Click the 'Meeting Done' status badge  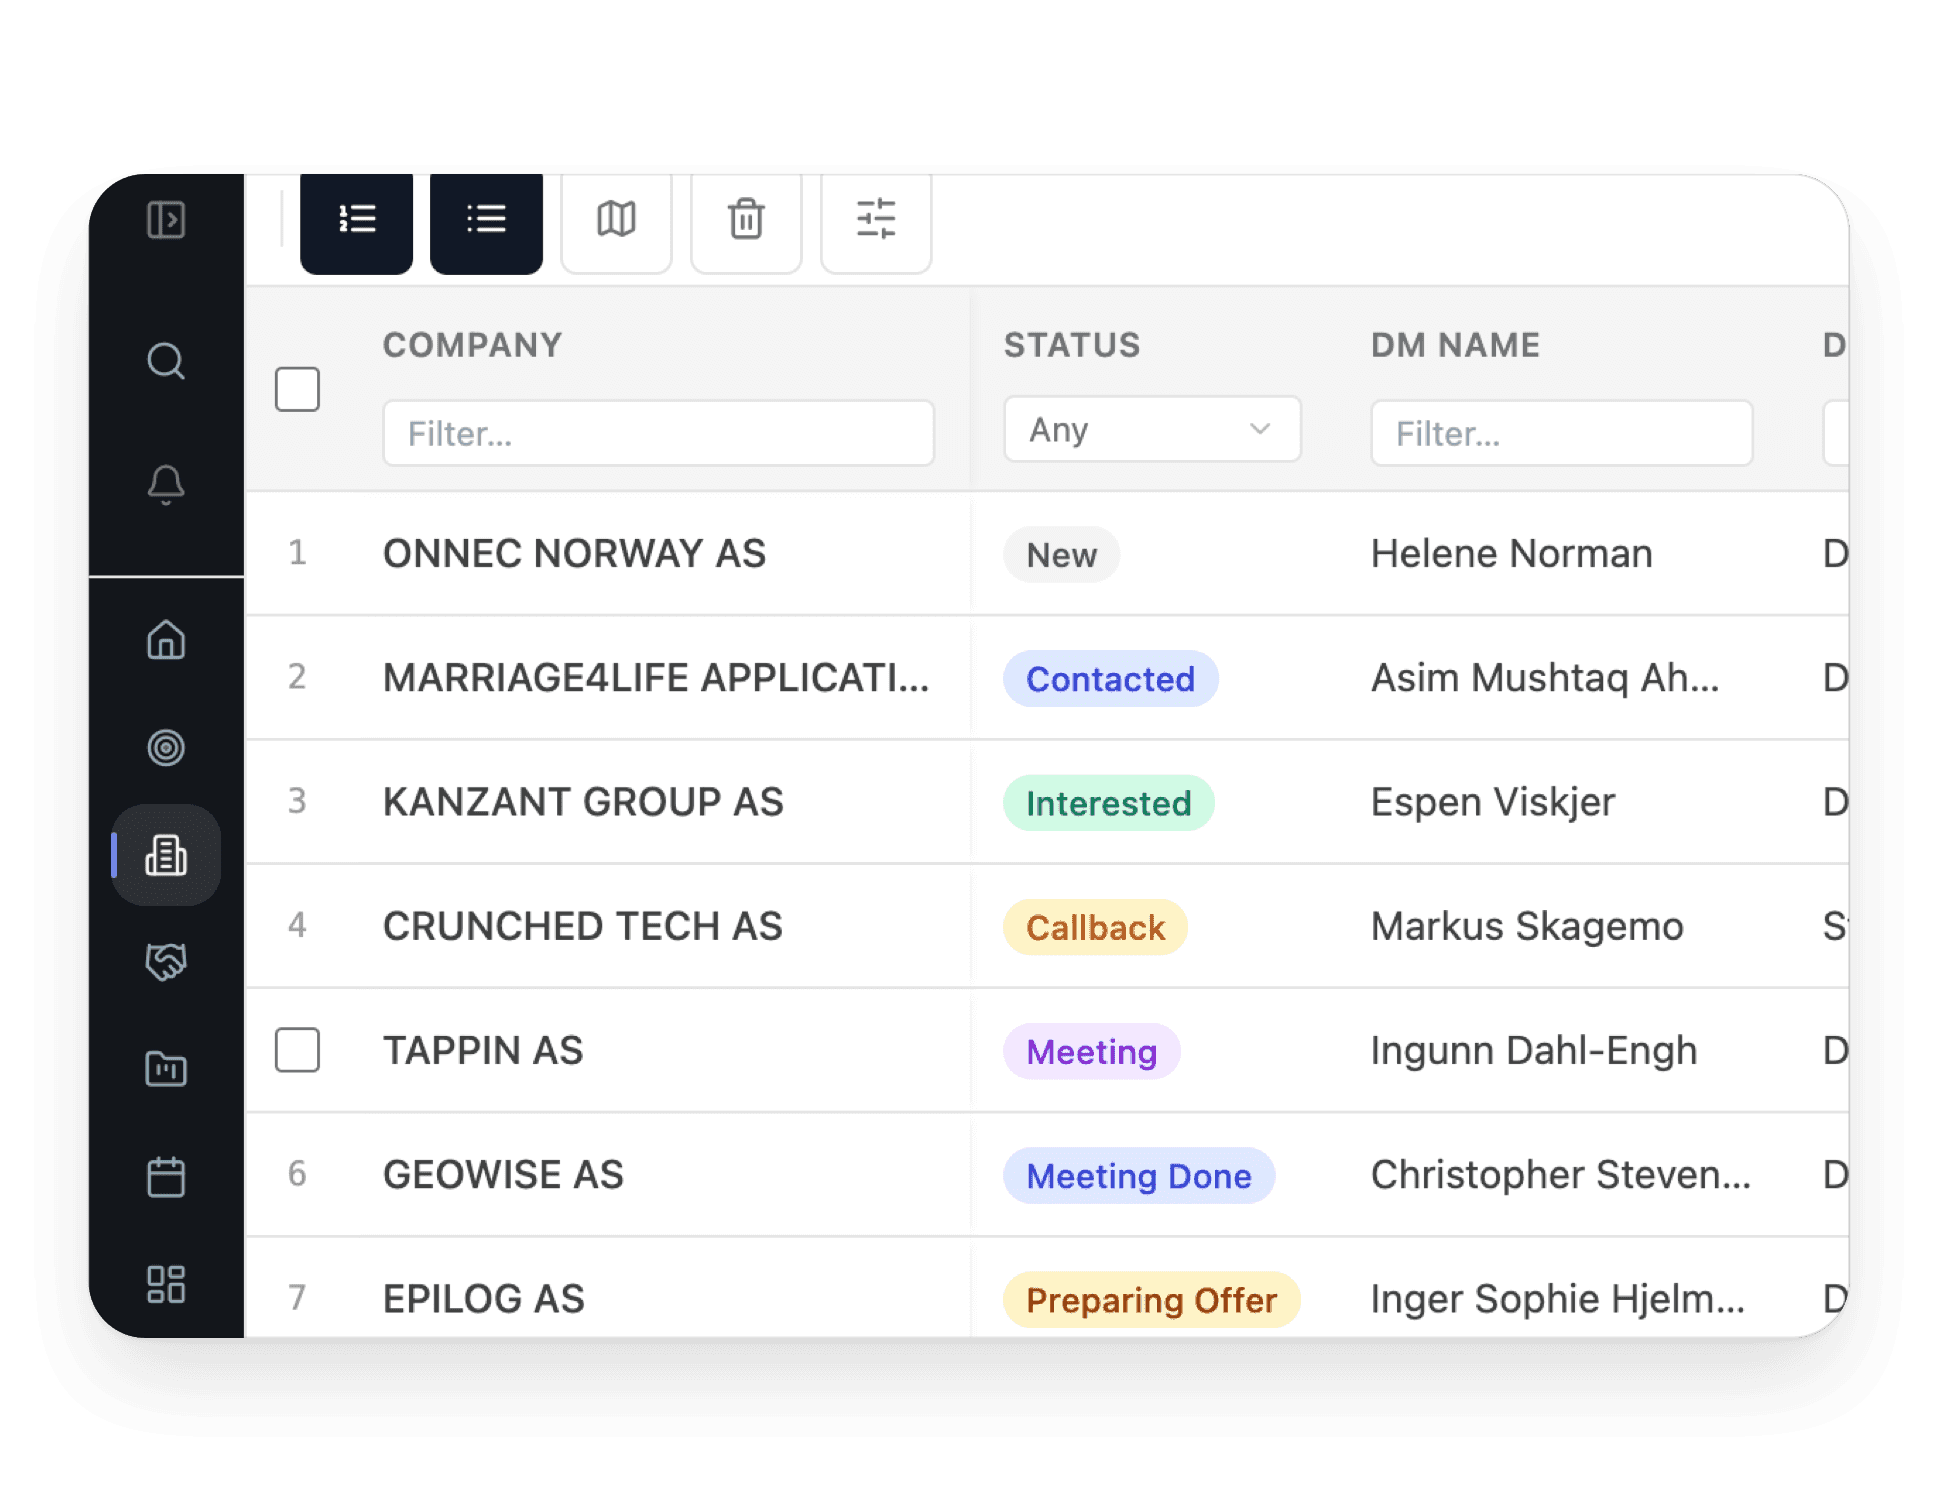(1139, 1175)
